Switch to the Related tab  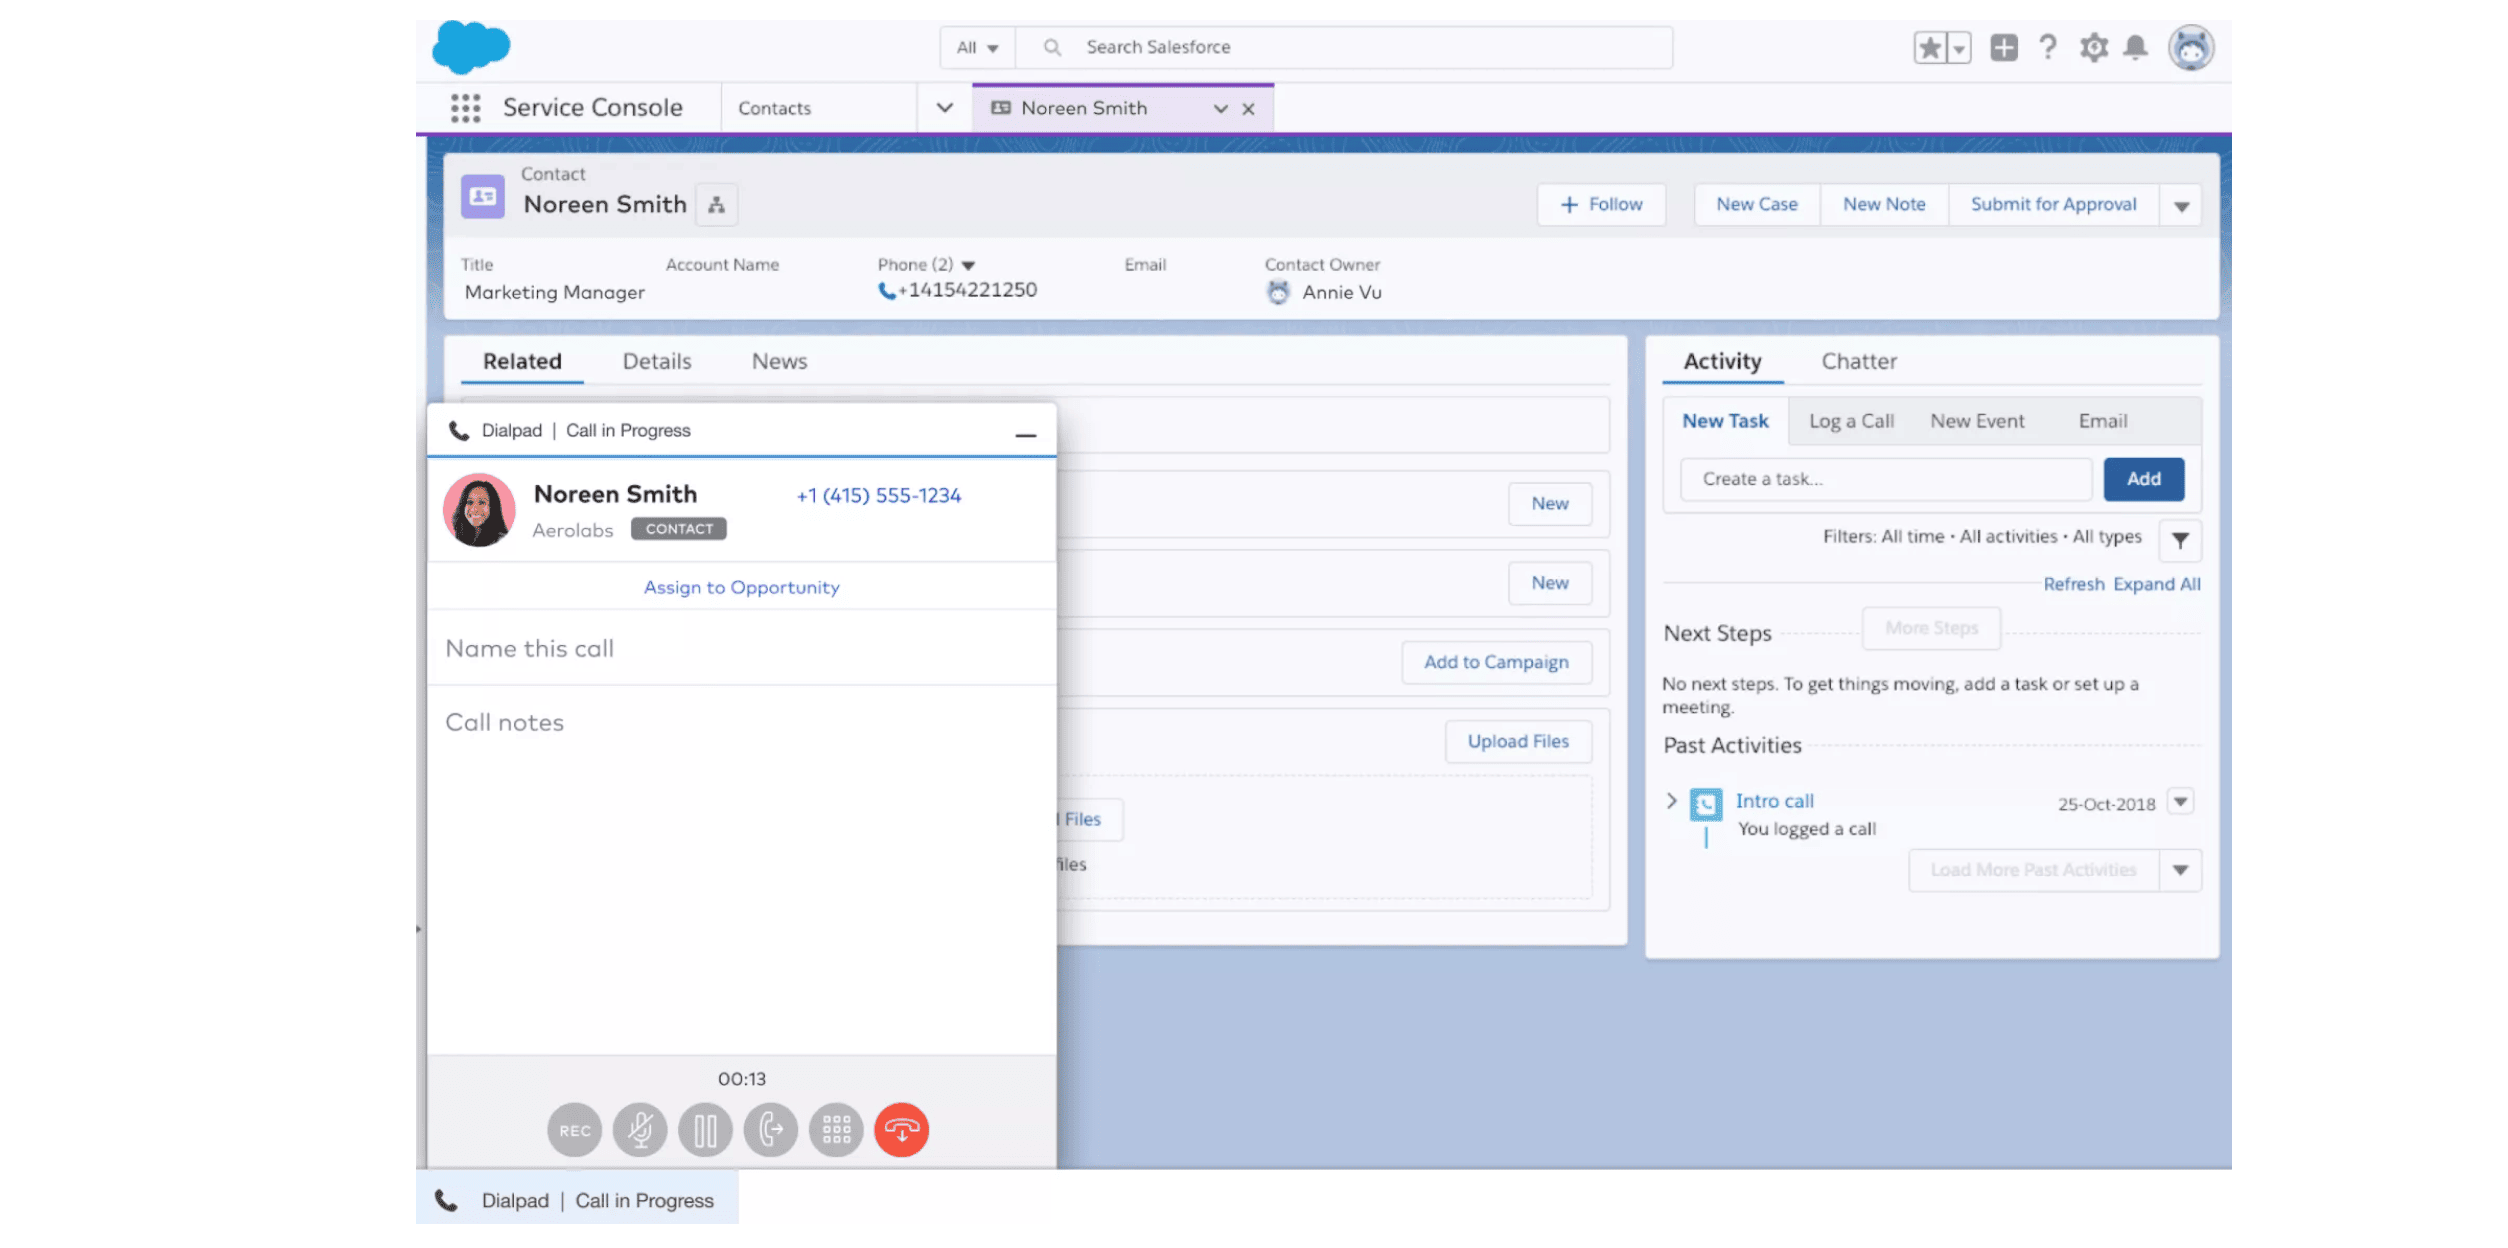(522, 361)
